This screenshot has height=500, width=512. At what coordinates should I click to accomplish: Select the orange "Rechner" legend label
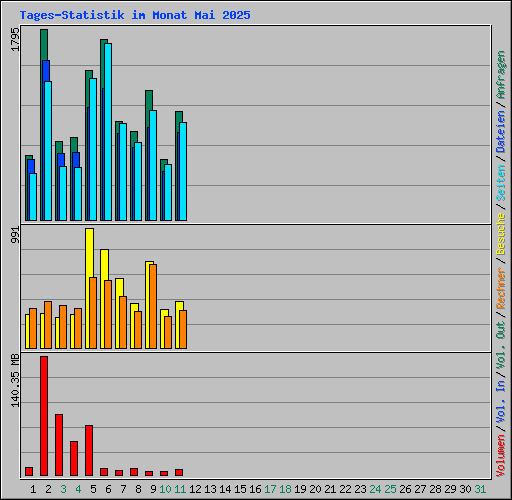tap(501, 288)
